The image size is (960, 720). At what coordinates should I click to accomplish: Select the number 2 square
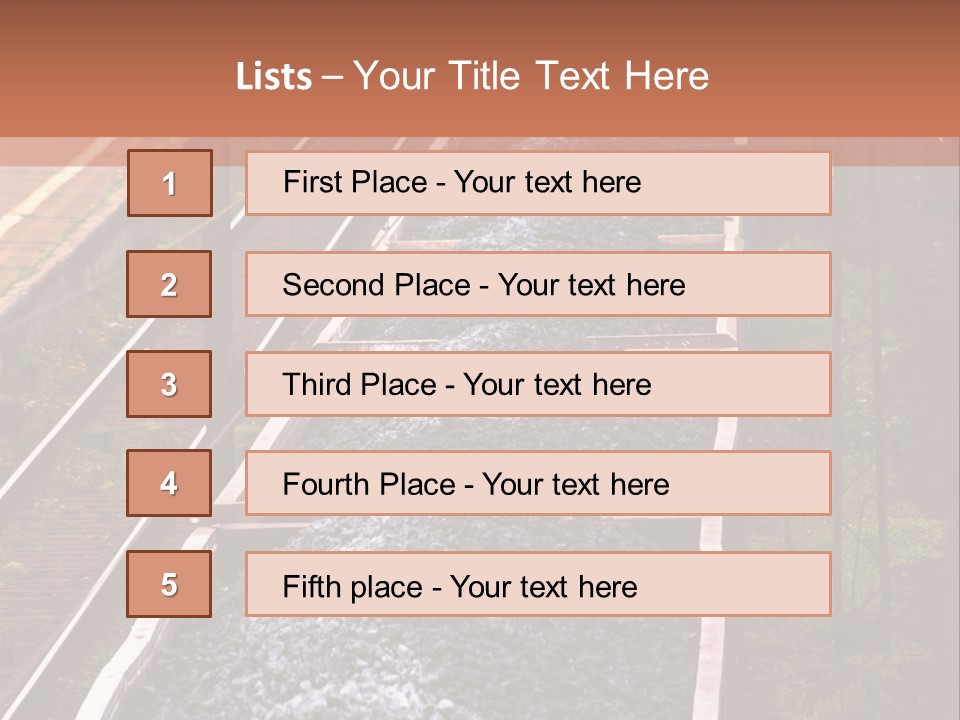click(170, 284)
